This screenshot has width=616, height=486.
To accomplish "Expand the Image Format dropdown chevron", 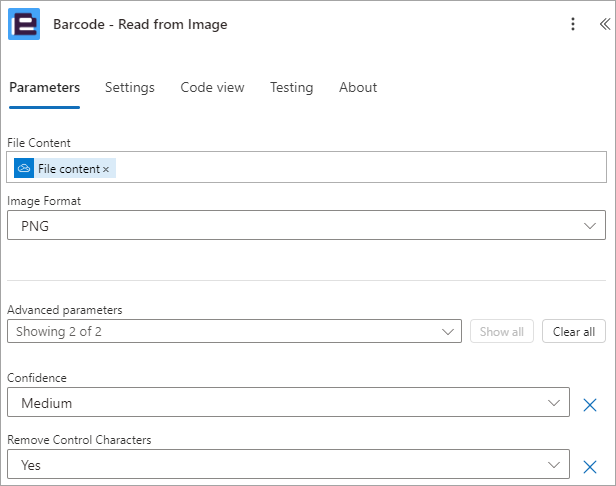I will pos(590,226).
